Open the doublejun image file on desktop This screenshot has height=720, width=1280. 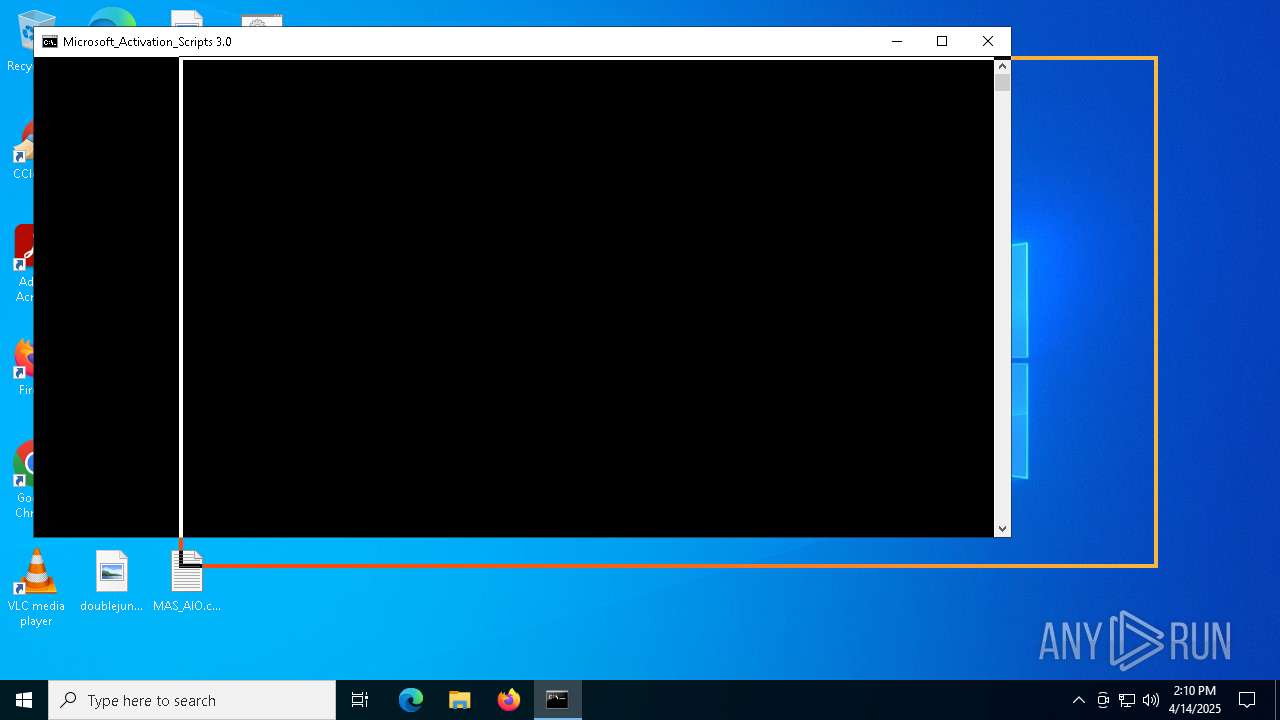[x=111, y=582]
